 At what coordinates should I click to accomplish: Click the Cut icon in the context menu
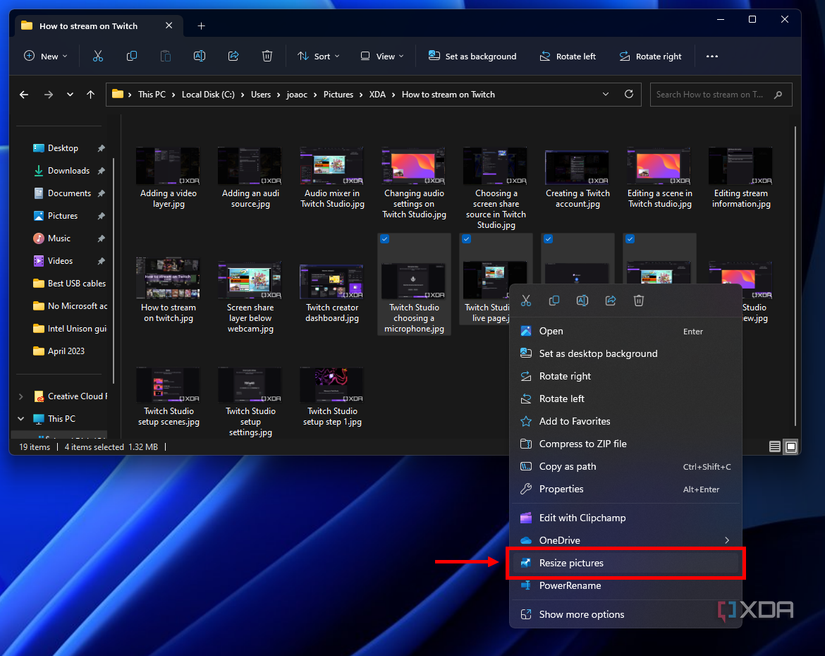(x=526, y=301)
